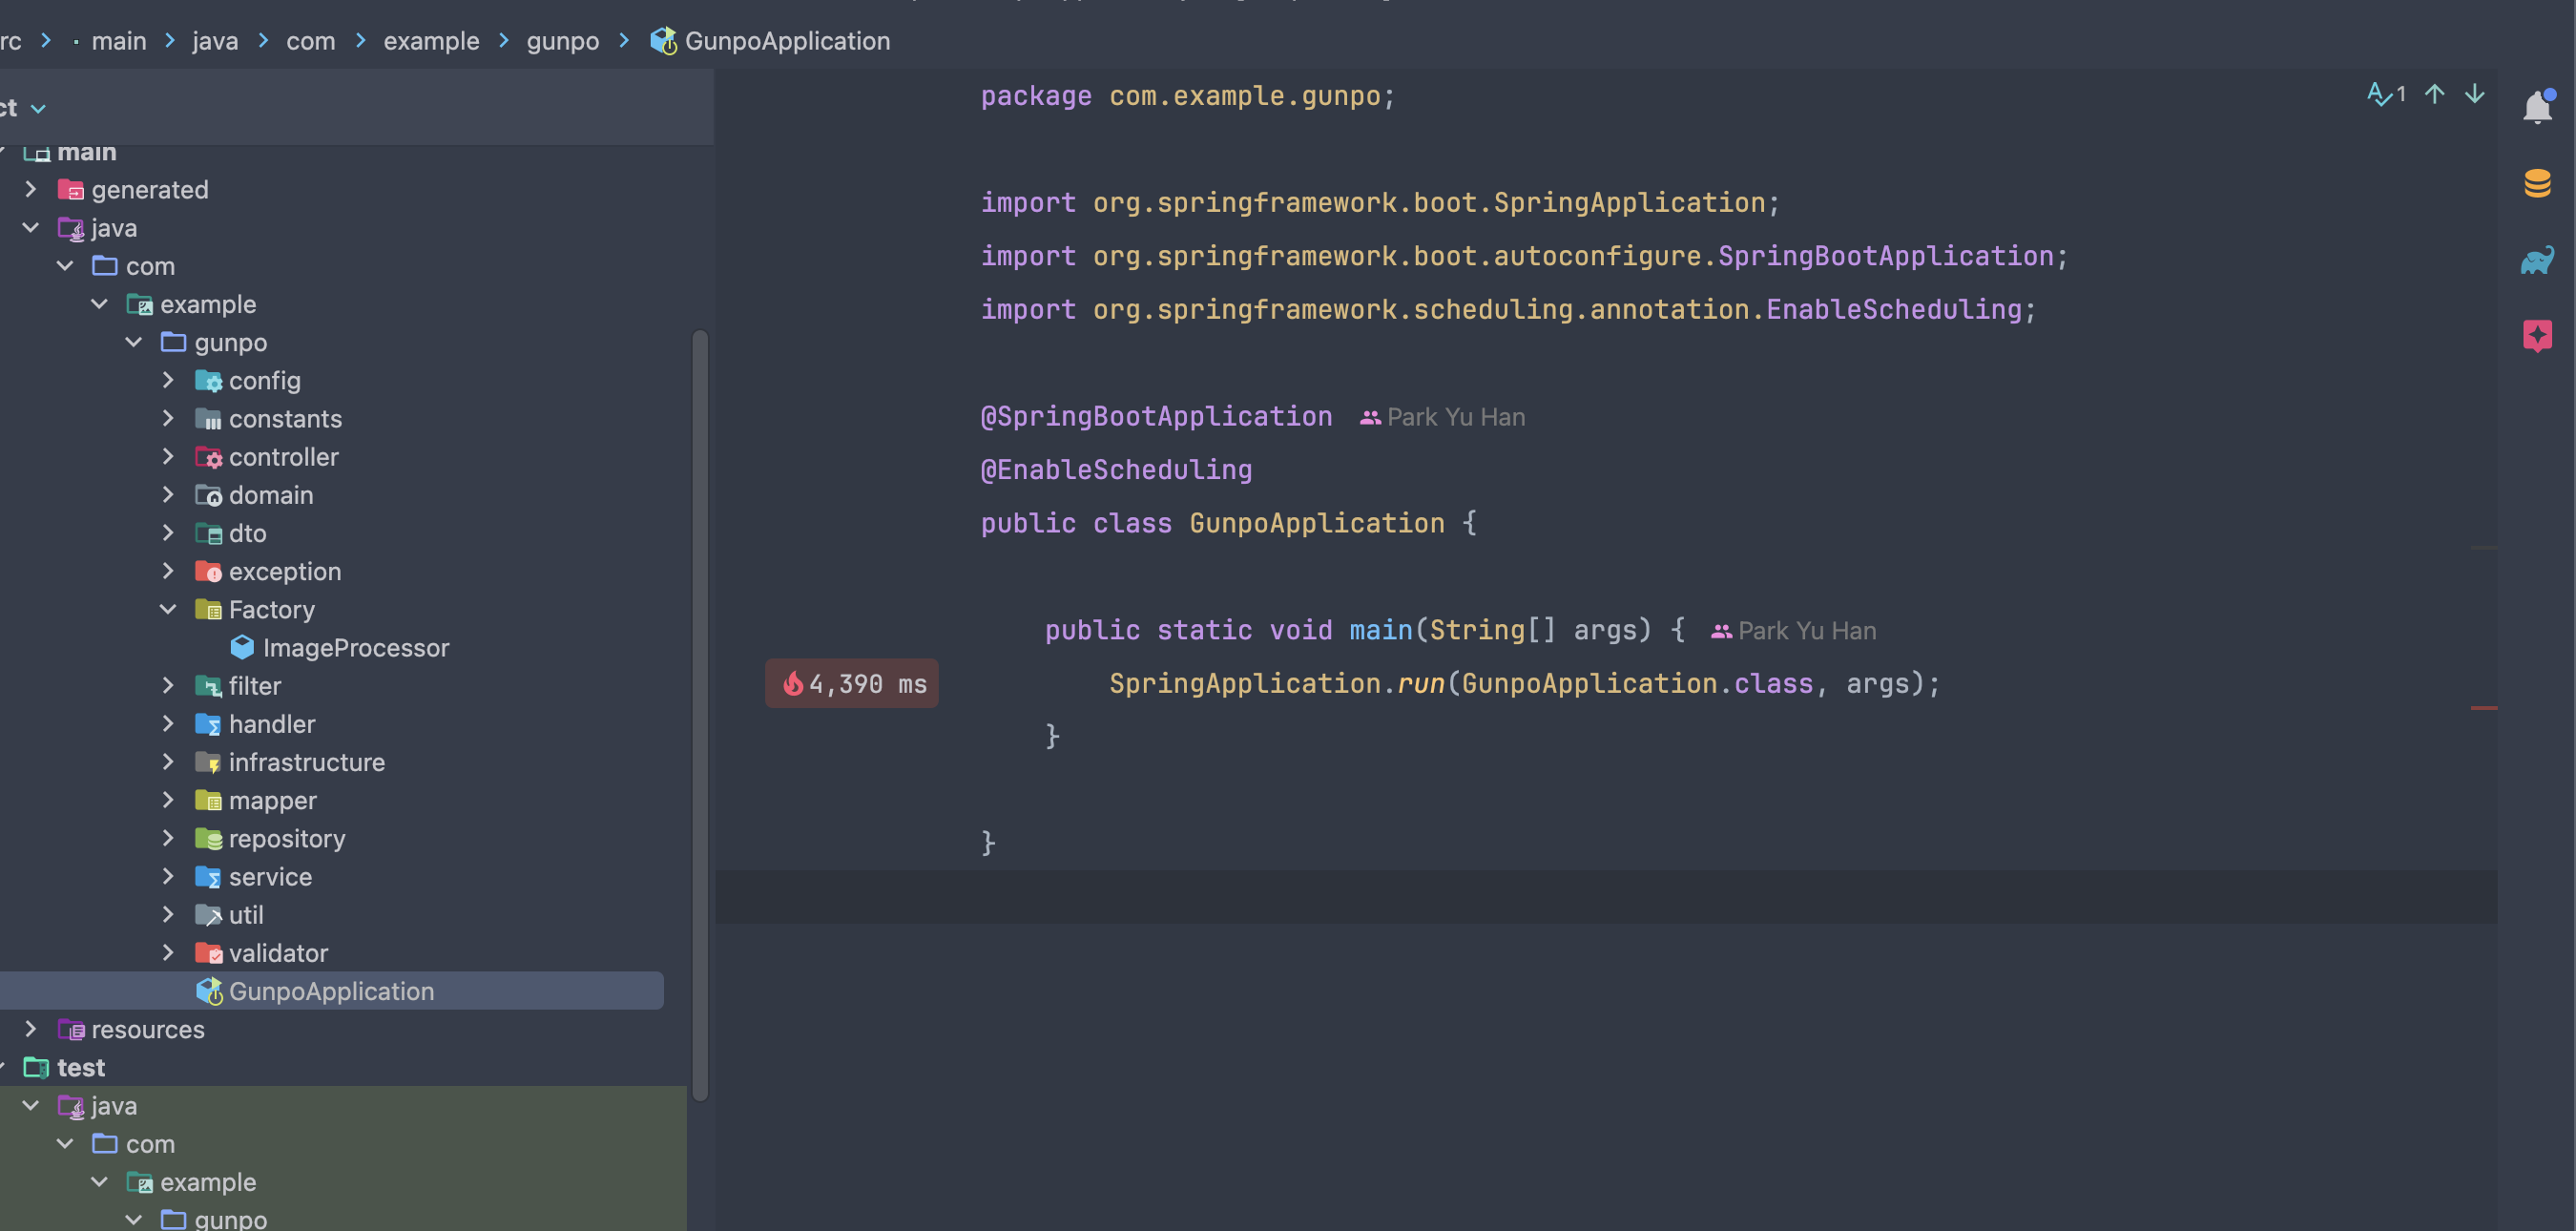This screenshot has width=2576, height=1231.
Task: Click the red error stripe mark in editor gutter
Action: tap(2484, 708)
